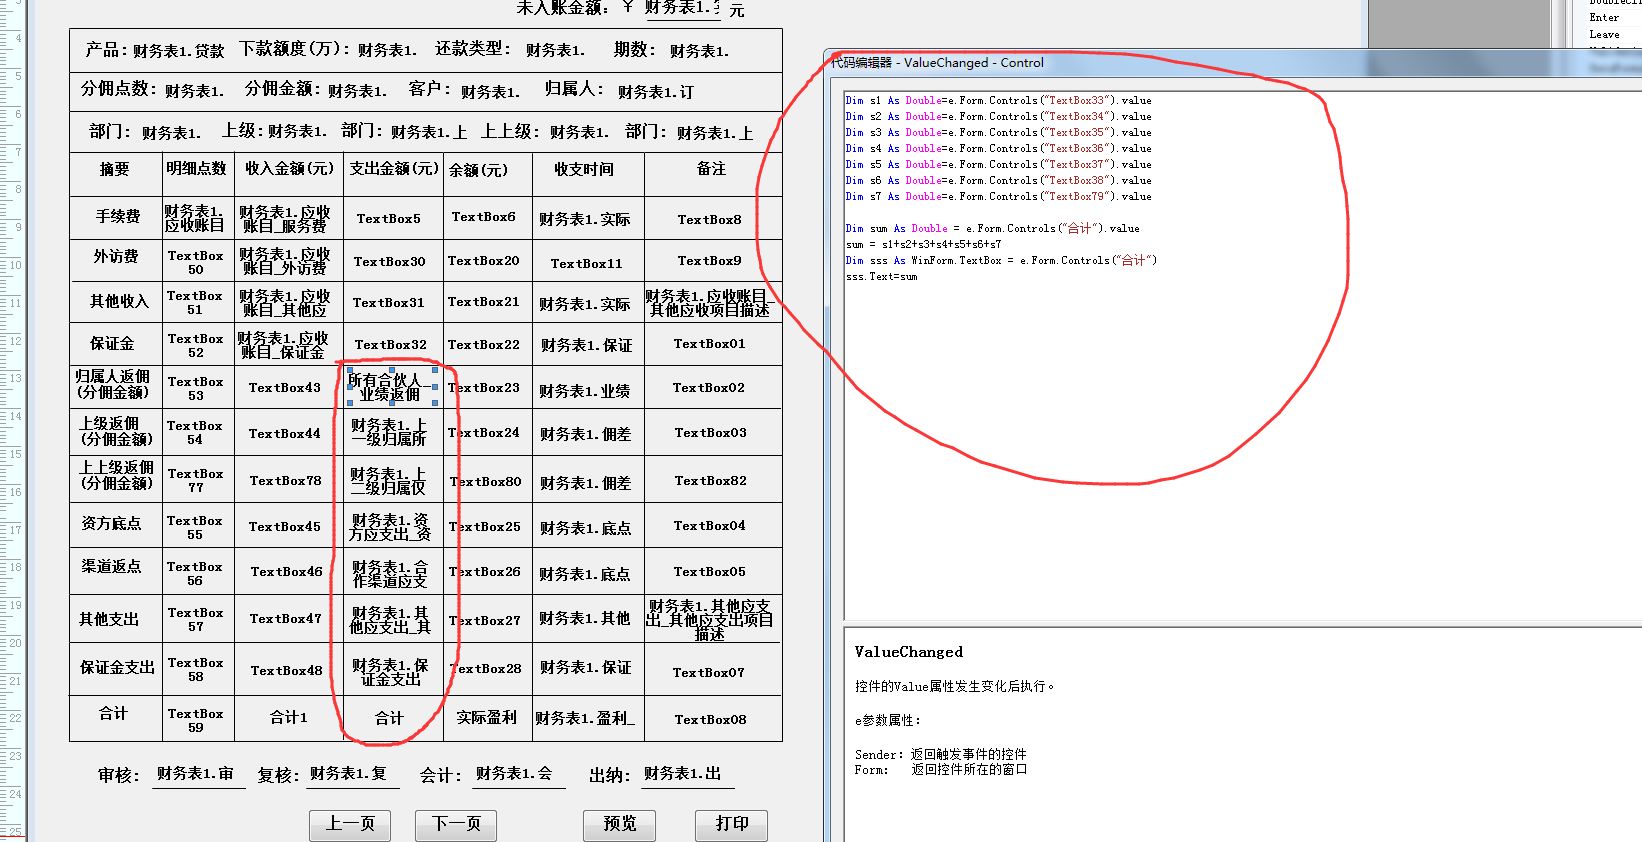Select the Leave event in the list
The height and width of the screenshot is (842, 1642).
point(1604,34)
